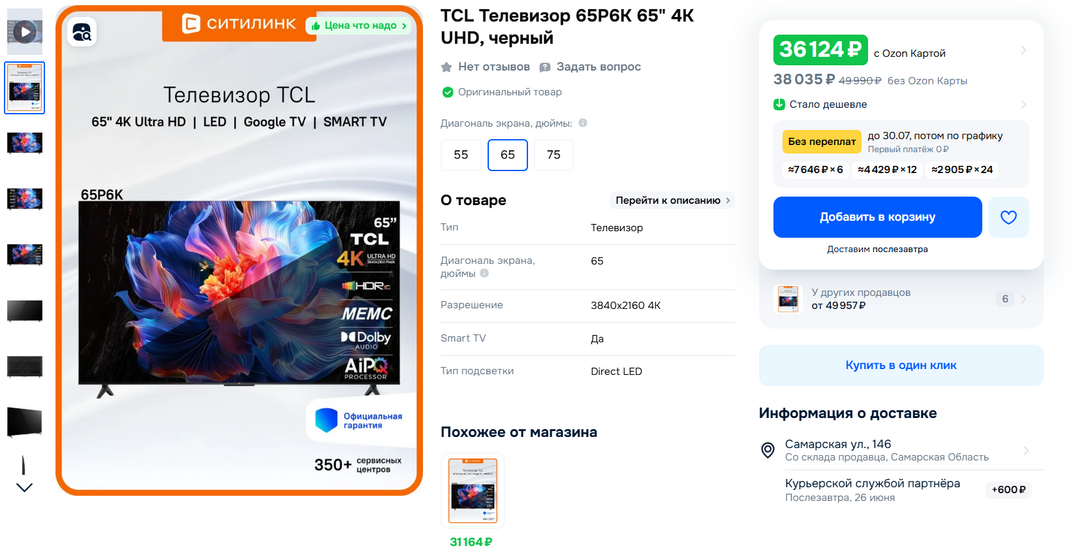Click the location pin delivery icon

point(767,451)
